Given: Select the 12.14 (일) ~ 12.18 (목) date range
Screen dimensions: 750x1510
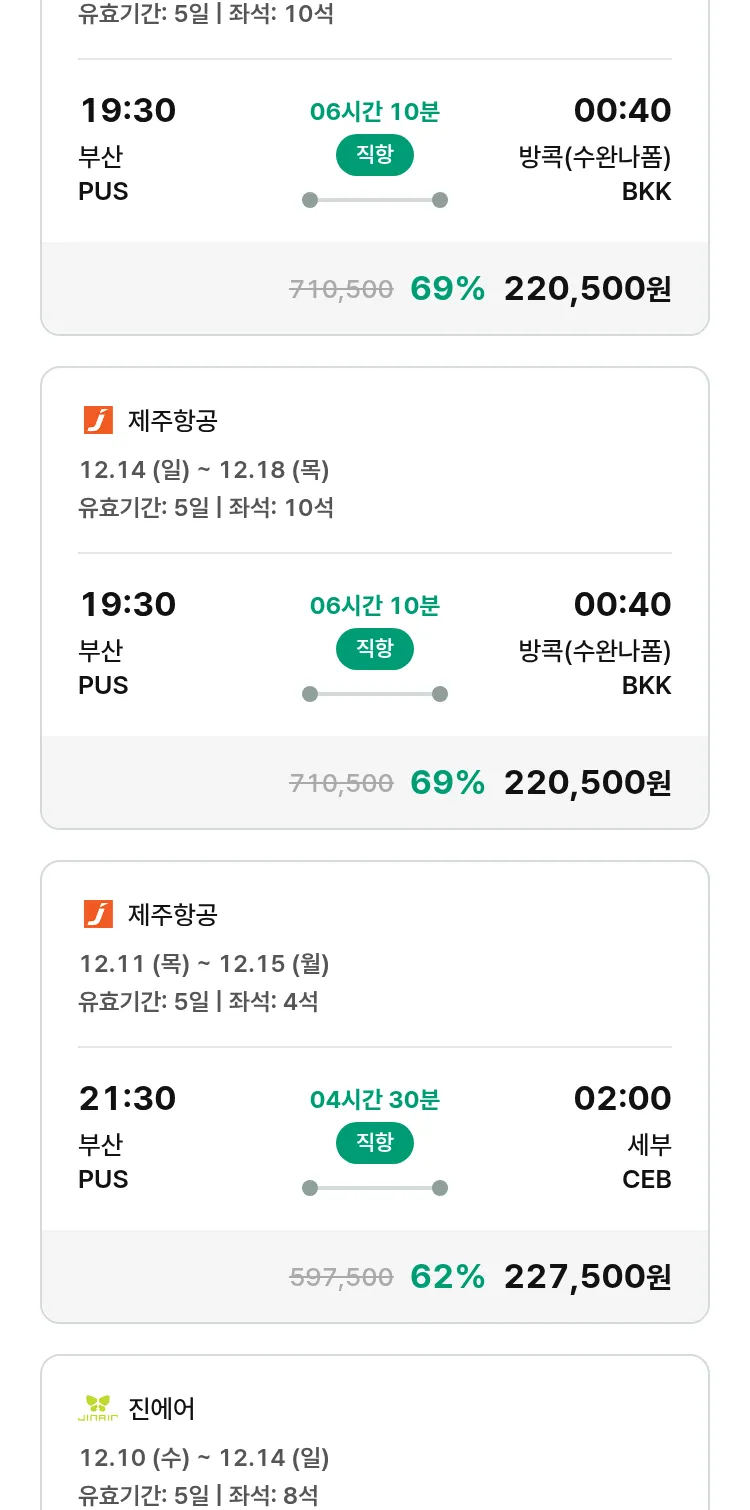Looking at the screenshot, I should point(204,469).
